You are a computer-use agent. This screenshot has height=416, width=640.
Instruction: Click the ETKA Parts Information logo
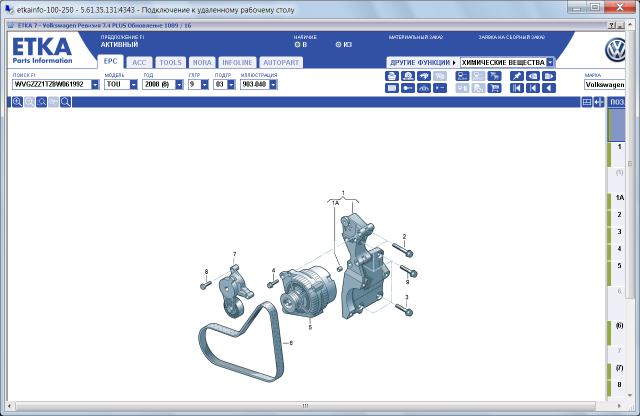42,51
